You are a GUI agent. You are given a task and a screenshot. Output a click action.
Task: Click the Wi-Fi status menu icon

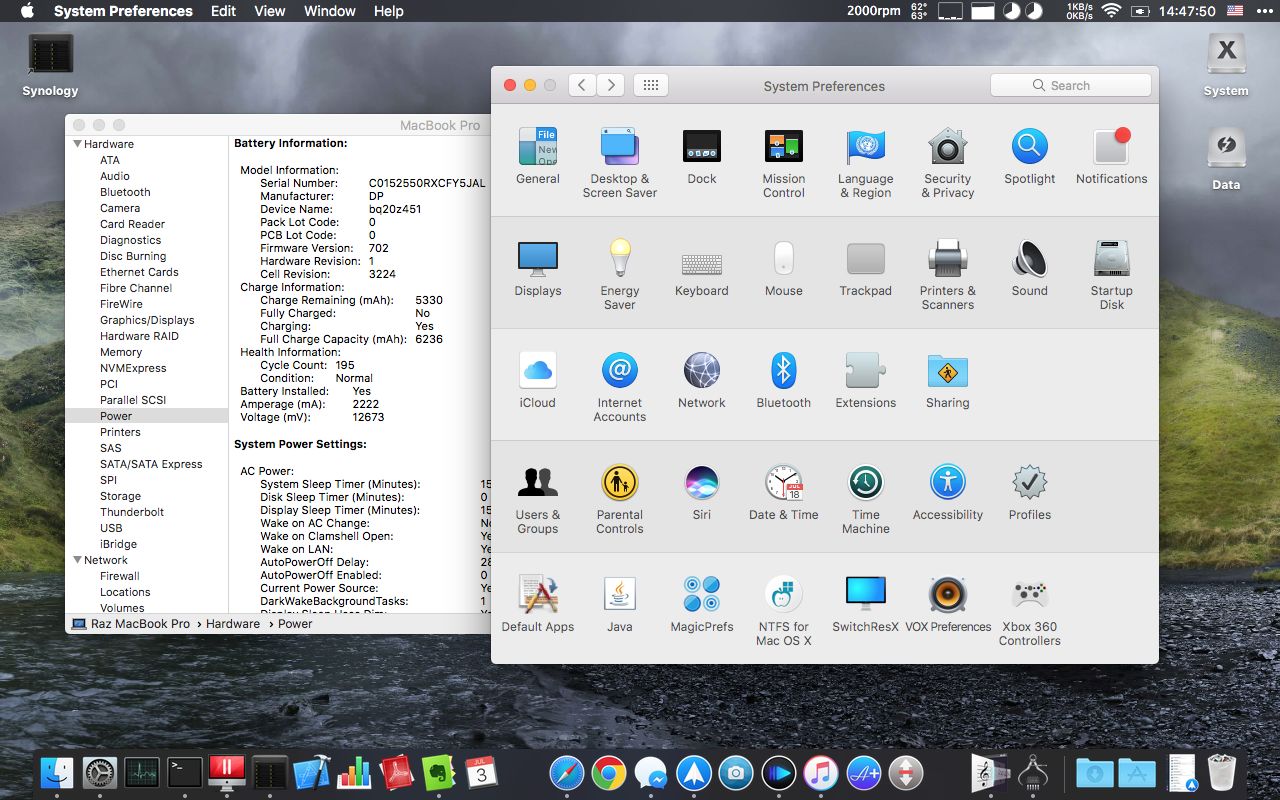pyautogui.click(x=1111, y=11)
